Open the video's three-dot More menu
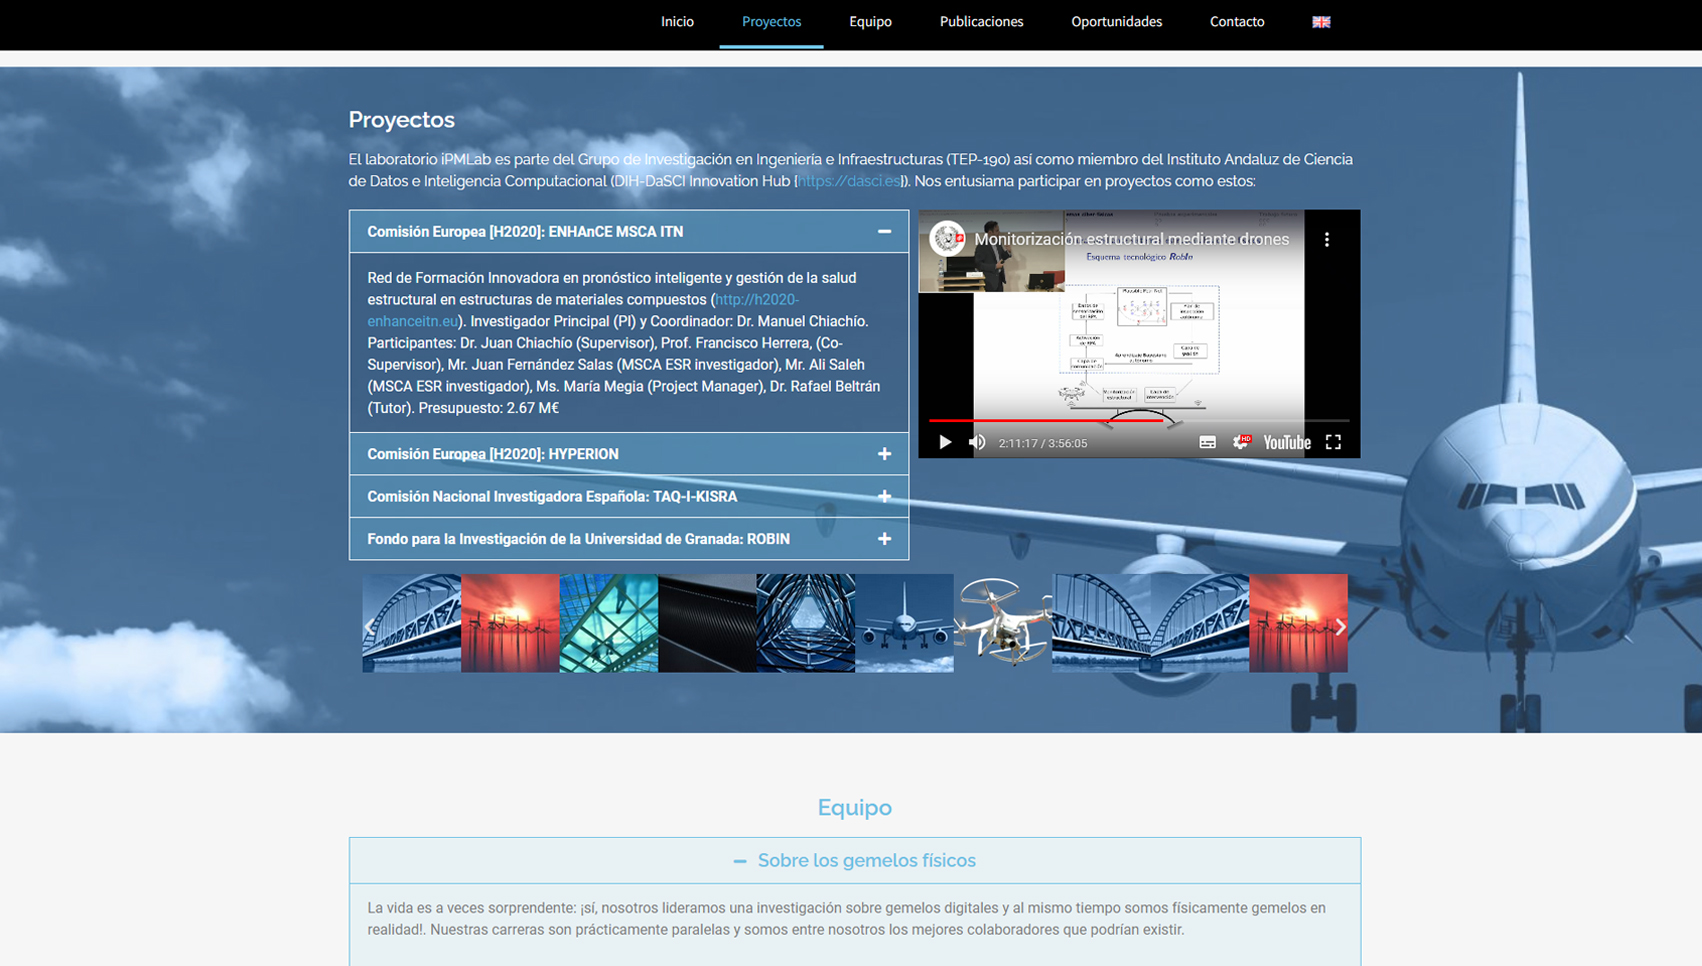 click(x=1328, y=240)
